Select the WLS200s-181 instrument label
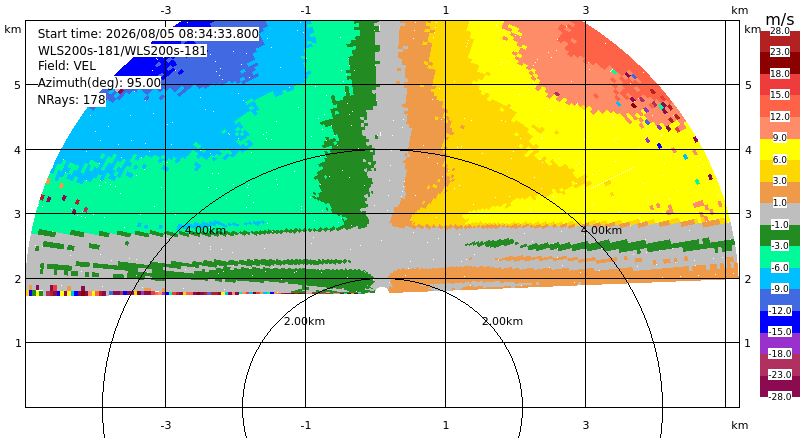This screenshot has height=438, width=800. click(122, 51)
